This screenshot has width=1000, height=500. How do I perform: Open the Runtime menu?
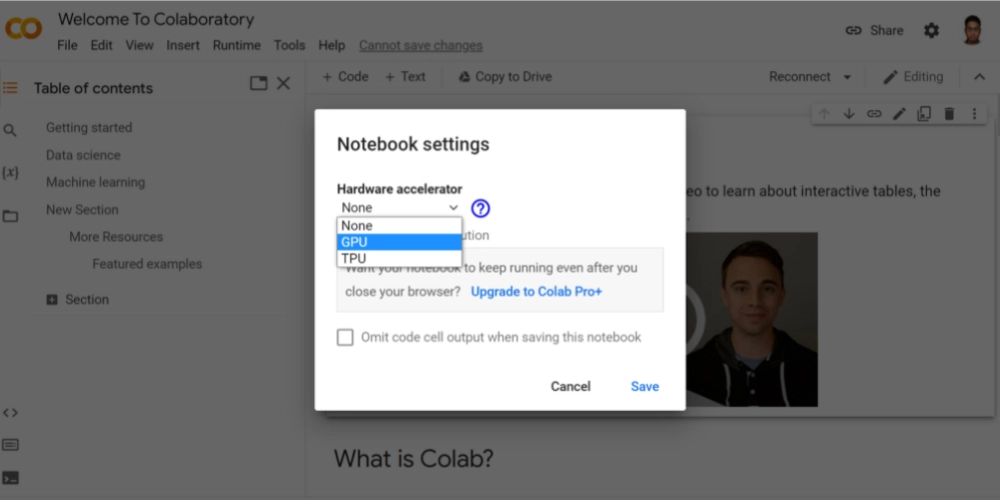(x=237, y=45)
